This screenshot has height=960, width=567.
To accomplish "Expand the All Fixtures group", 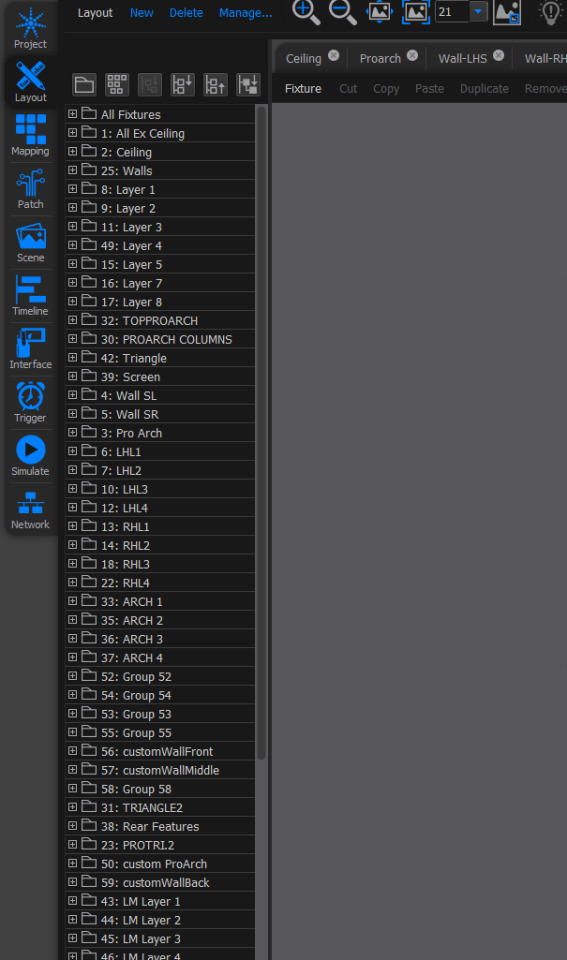I will (72, 114).
